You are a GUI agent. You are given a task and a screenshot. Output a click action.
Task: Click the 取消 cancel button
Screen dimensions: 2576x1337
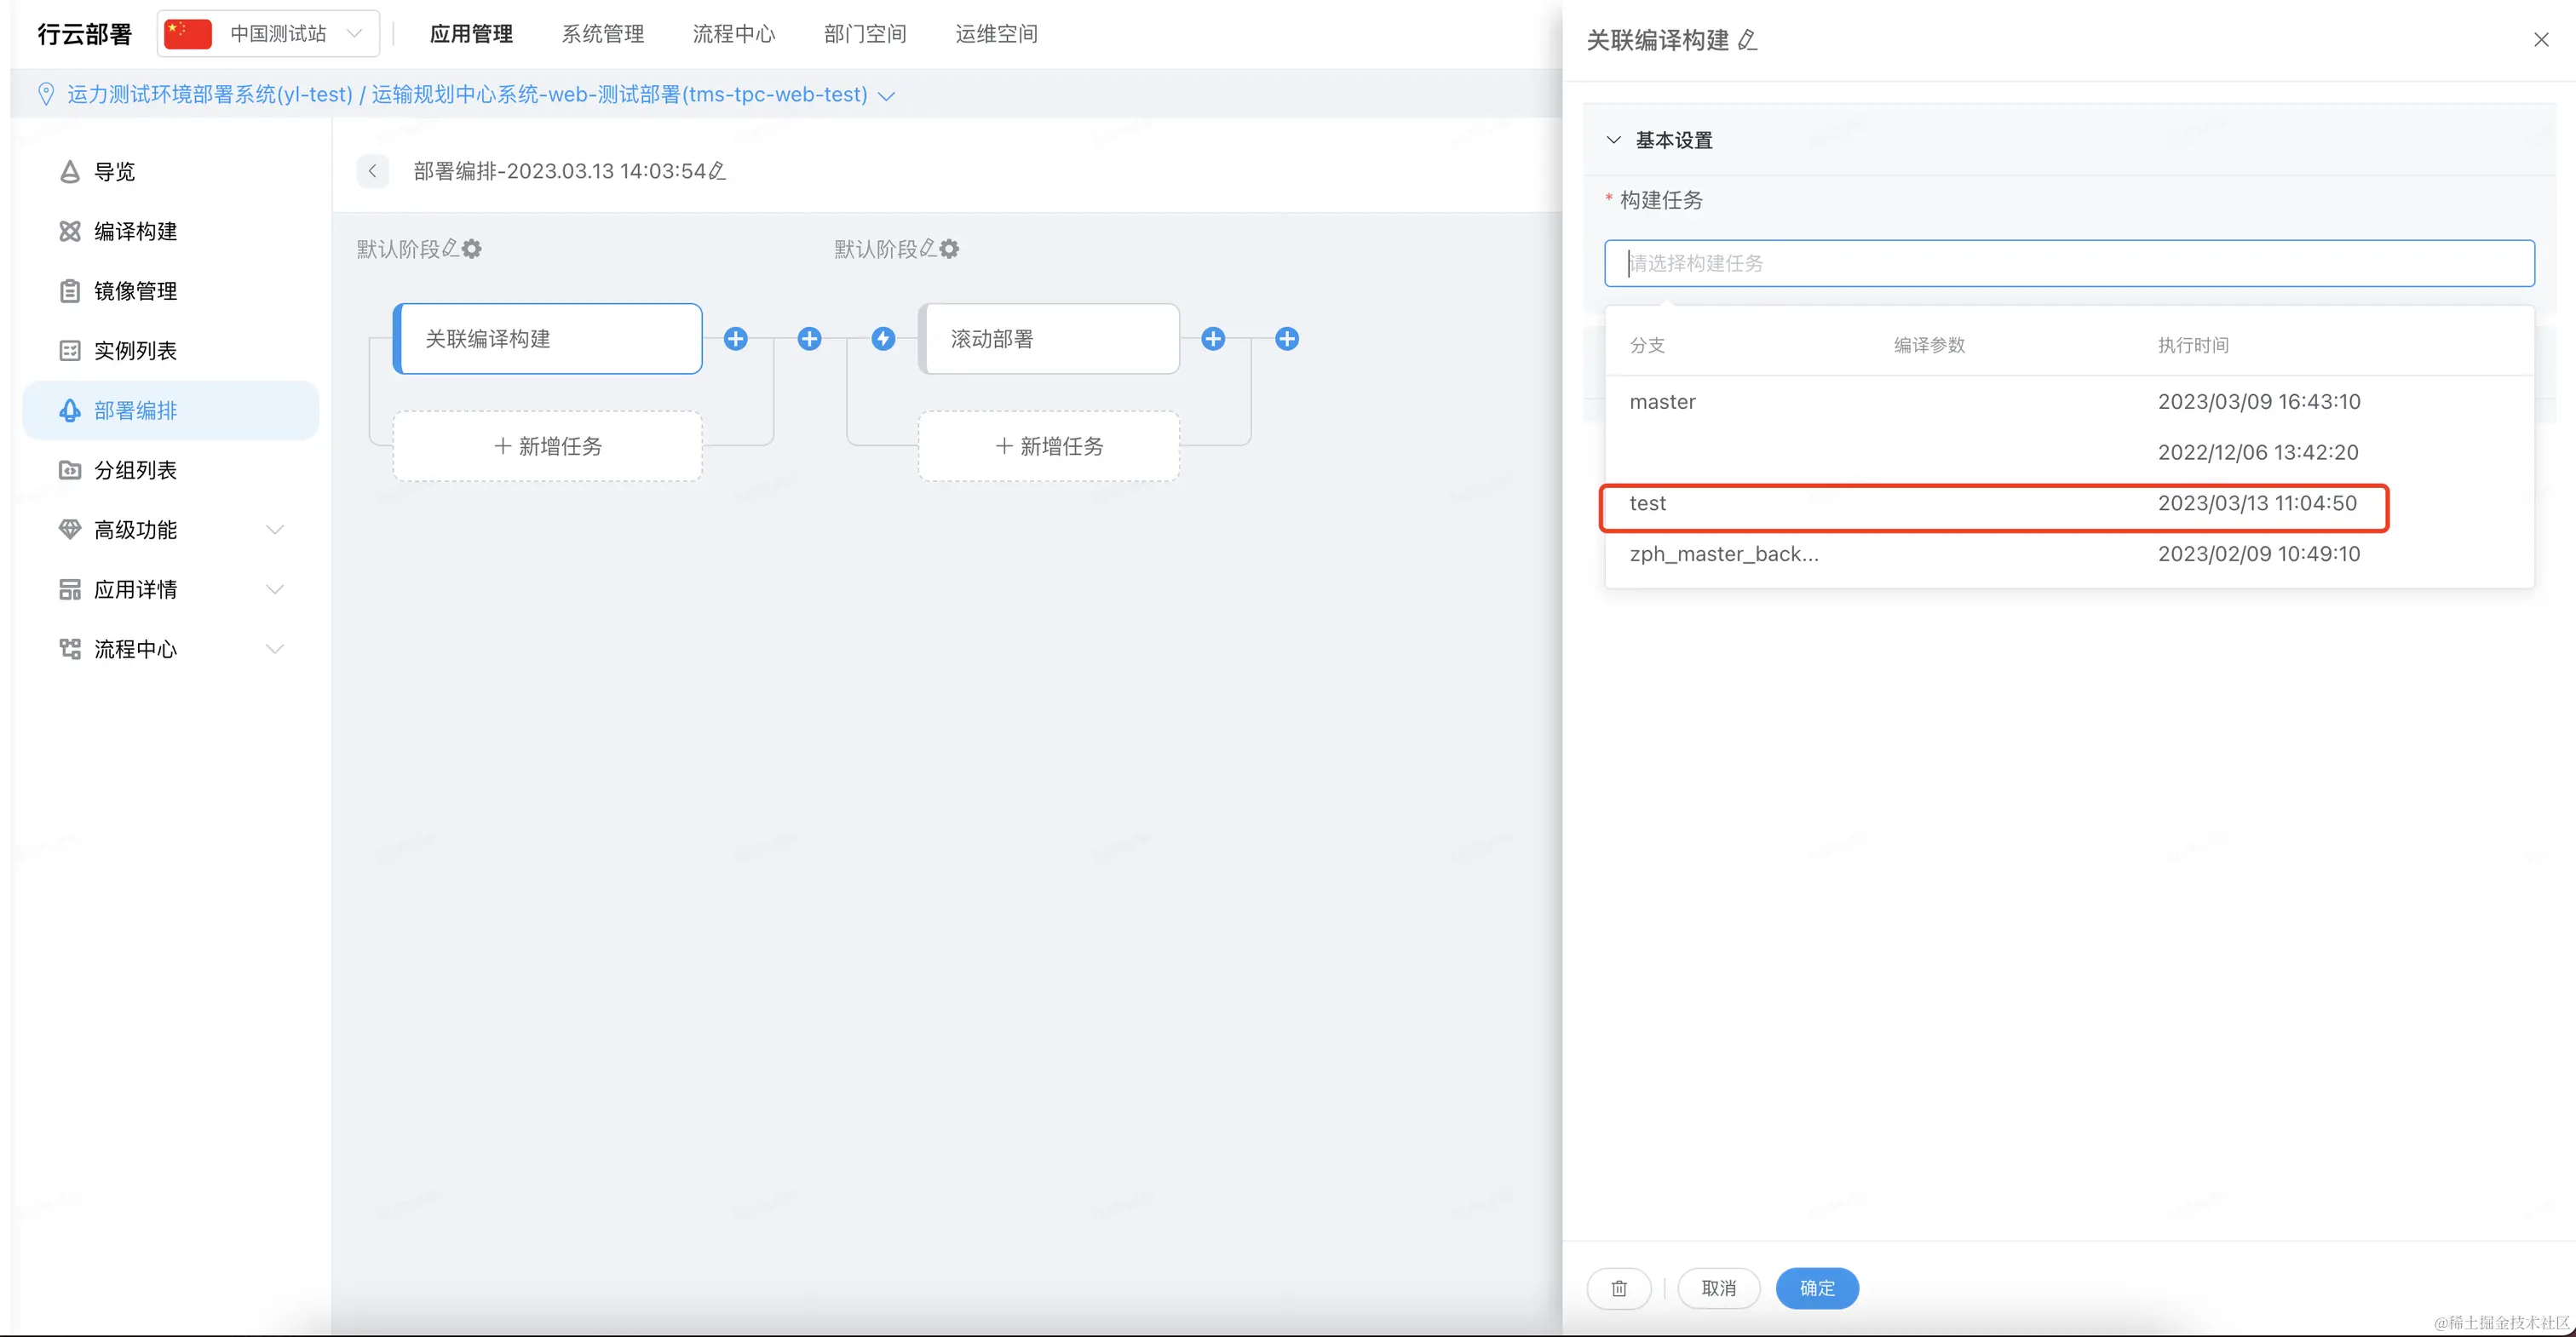(x=1718, y=1288)
